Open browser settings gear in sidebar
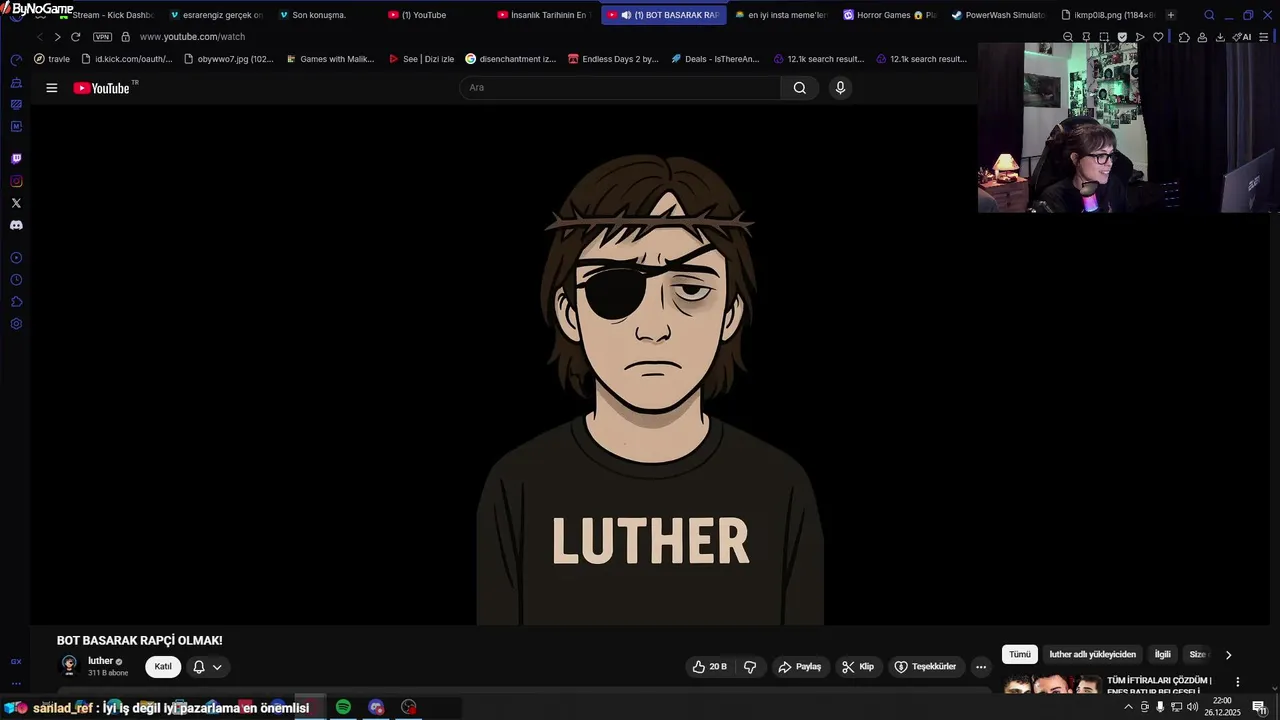The image size is (1280, 720). click(16, 324)
